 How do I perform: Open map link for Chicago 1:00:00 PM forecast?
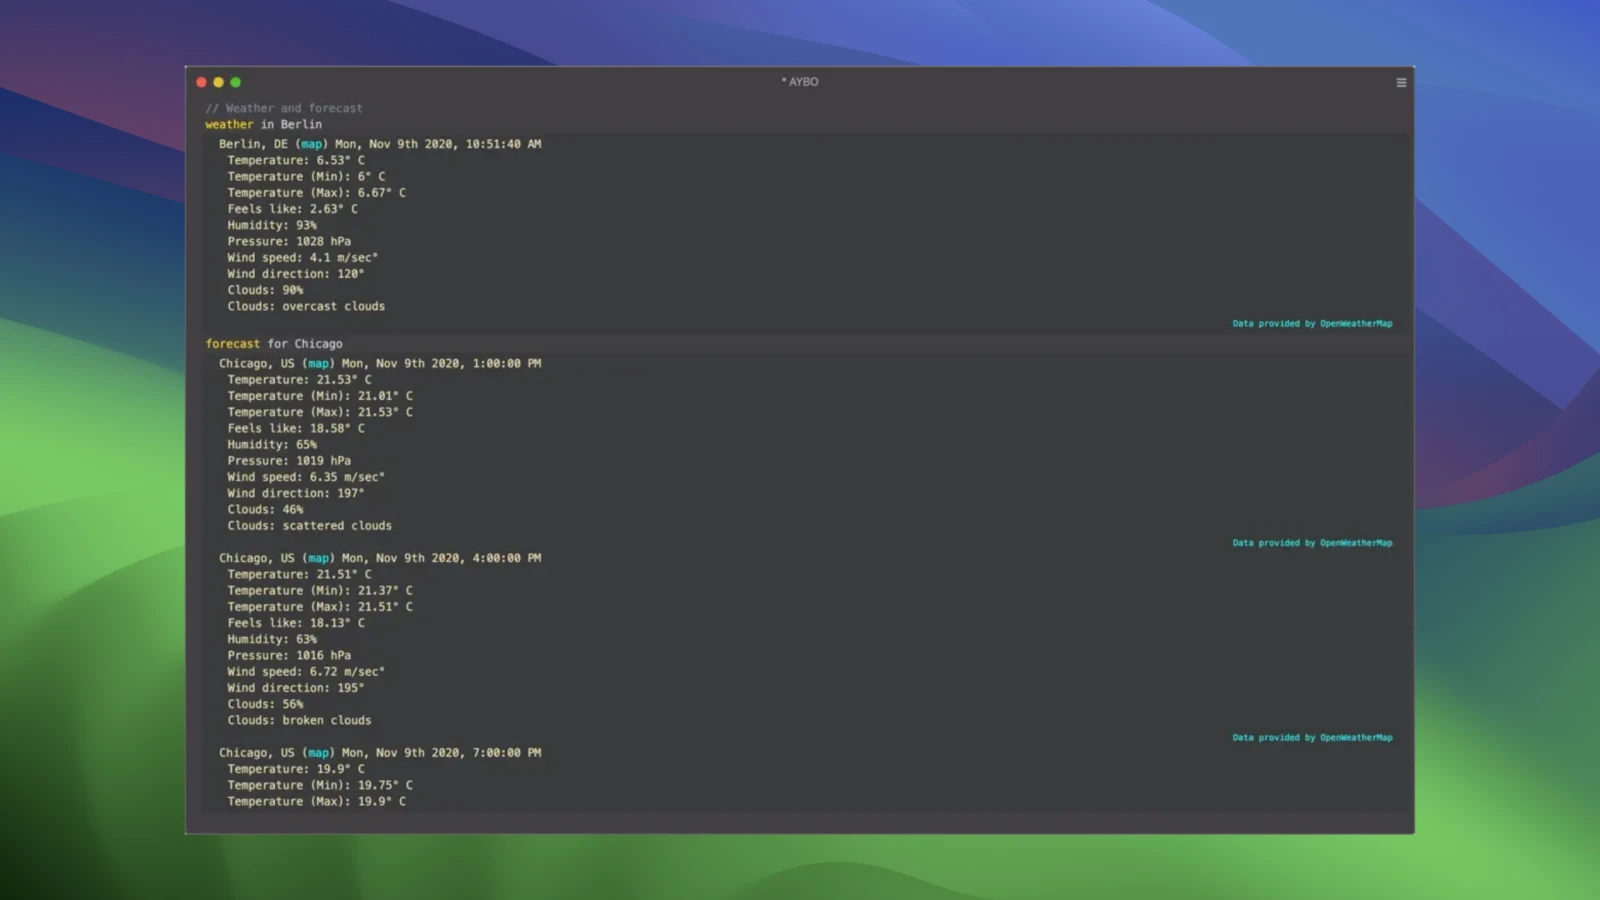pyautogui.click(x=319, y=364)
